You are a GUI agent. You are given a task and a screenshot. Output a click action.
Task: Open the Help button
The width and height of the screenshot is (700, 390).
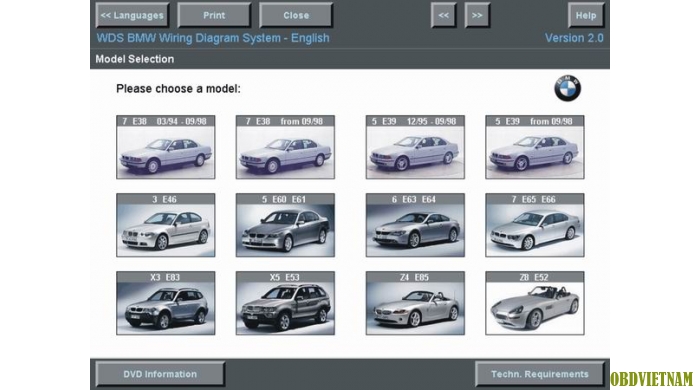pos(586,15)
